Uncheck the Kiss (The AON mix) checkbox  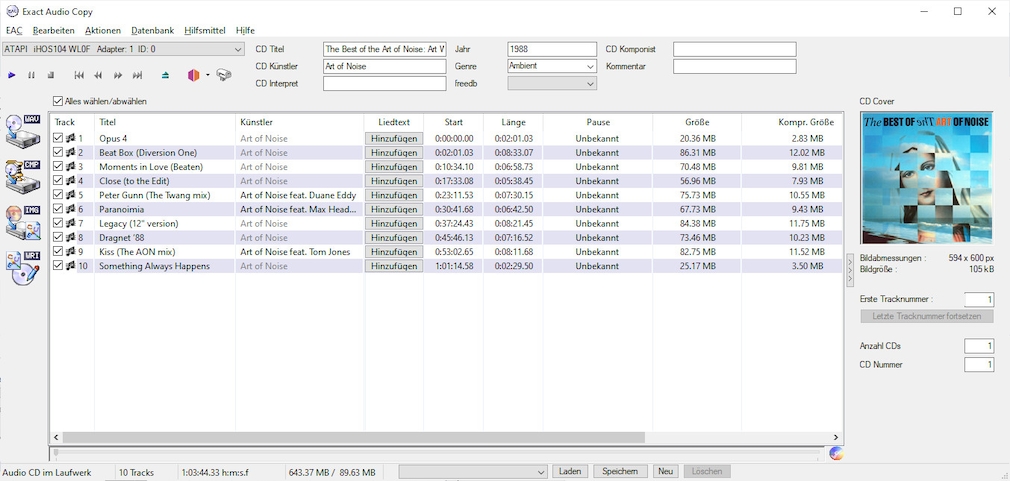click(59, 252)
